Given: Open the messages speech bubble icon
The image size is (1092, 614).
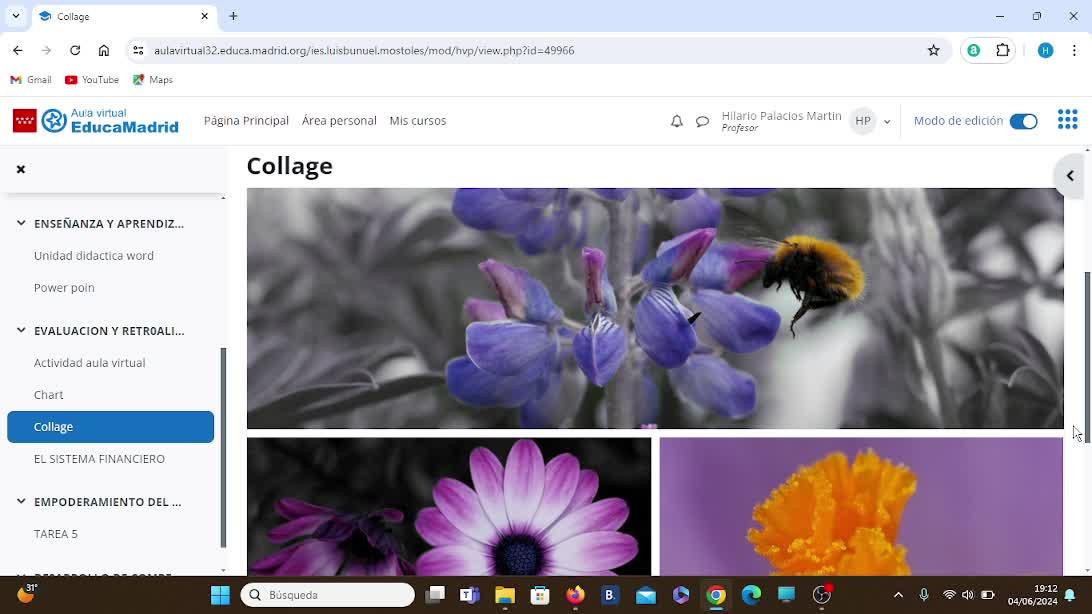Looking at the screenshot, I should pyautogui.click(x=702, y=121).
